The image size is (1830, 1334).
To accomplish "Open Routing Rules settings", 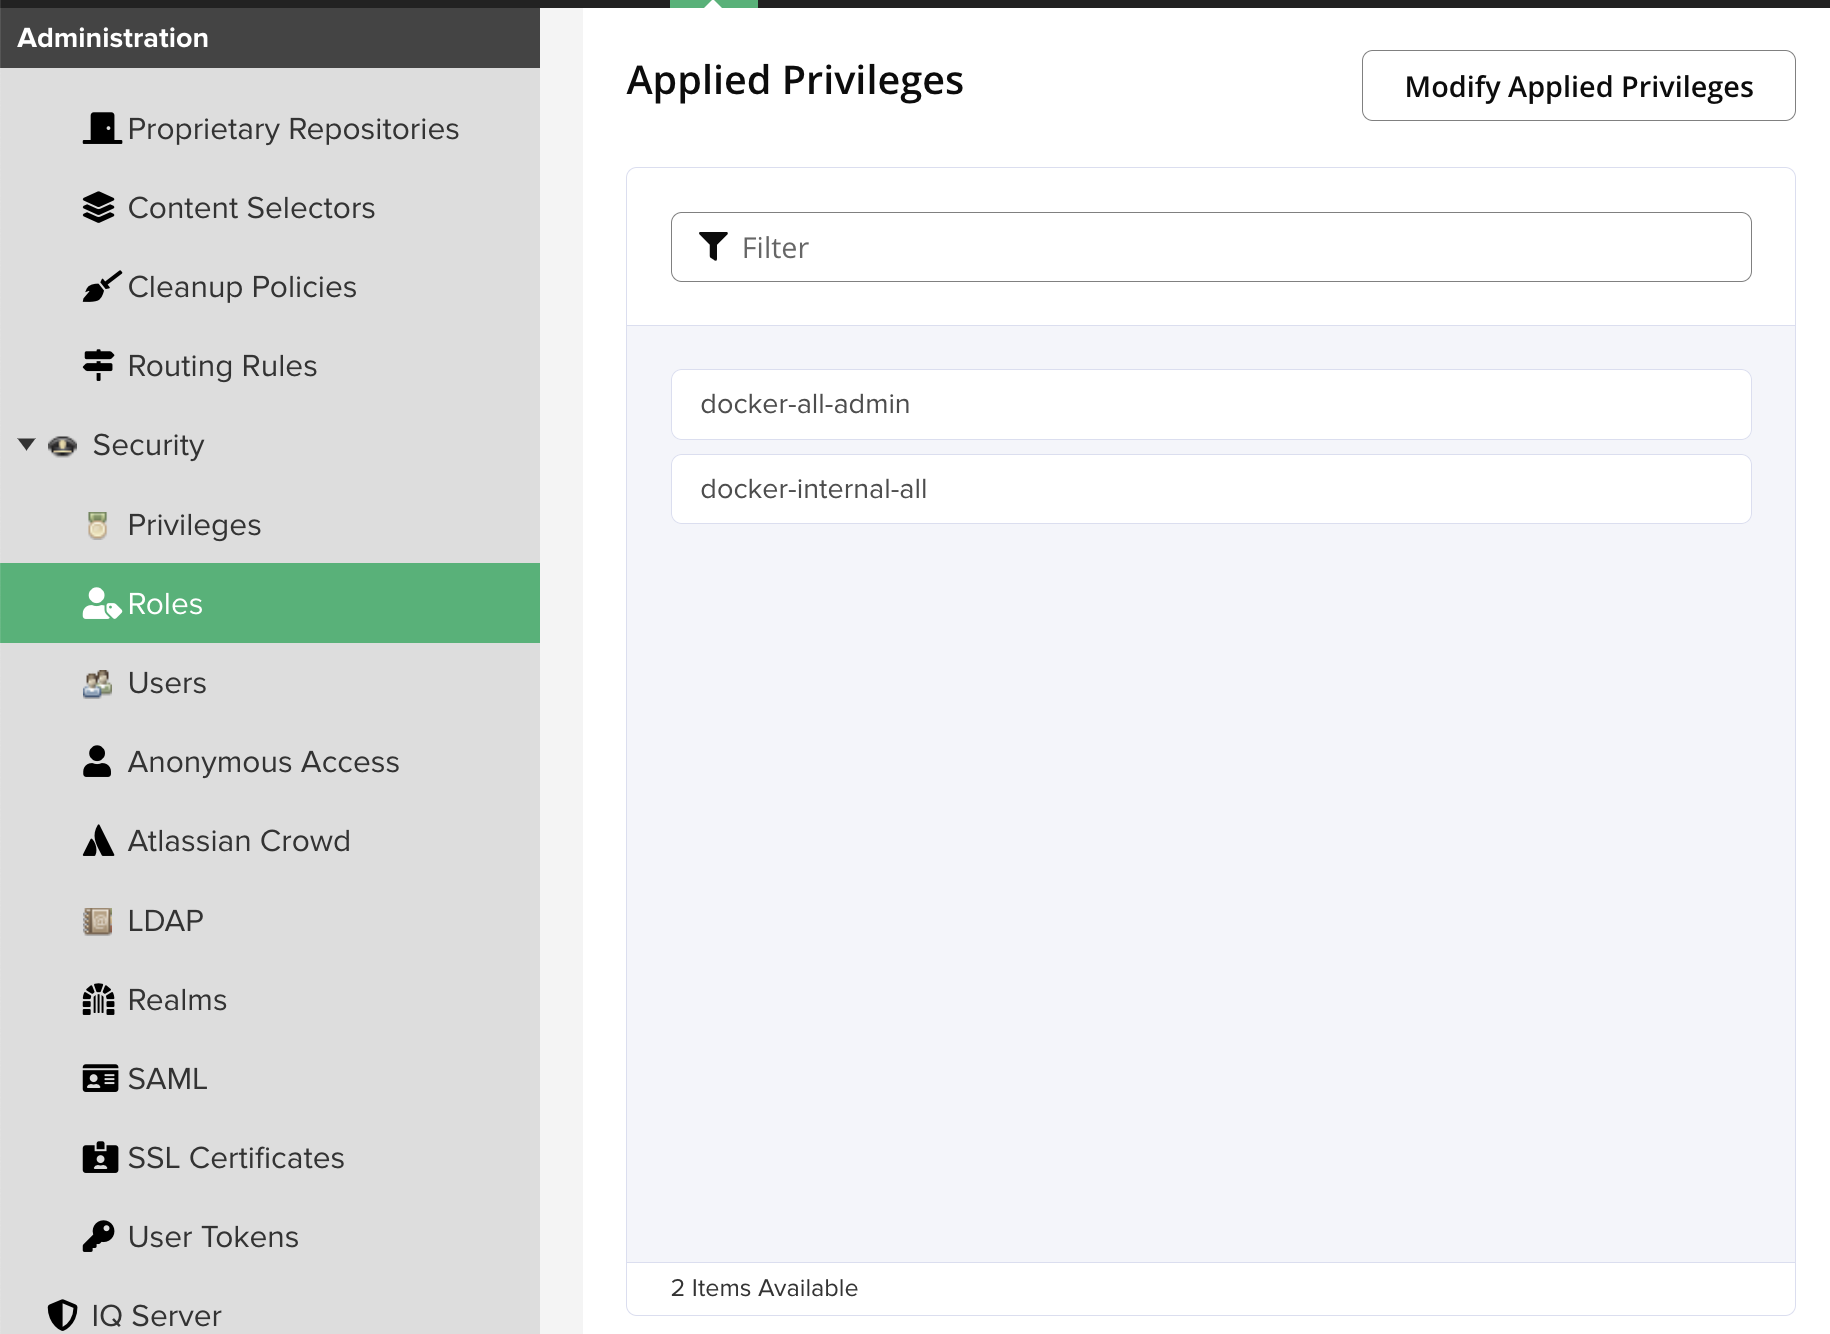I will click(x=222, y=365).
